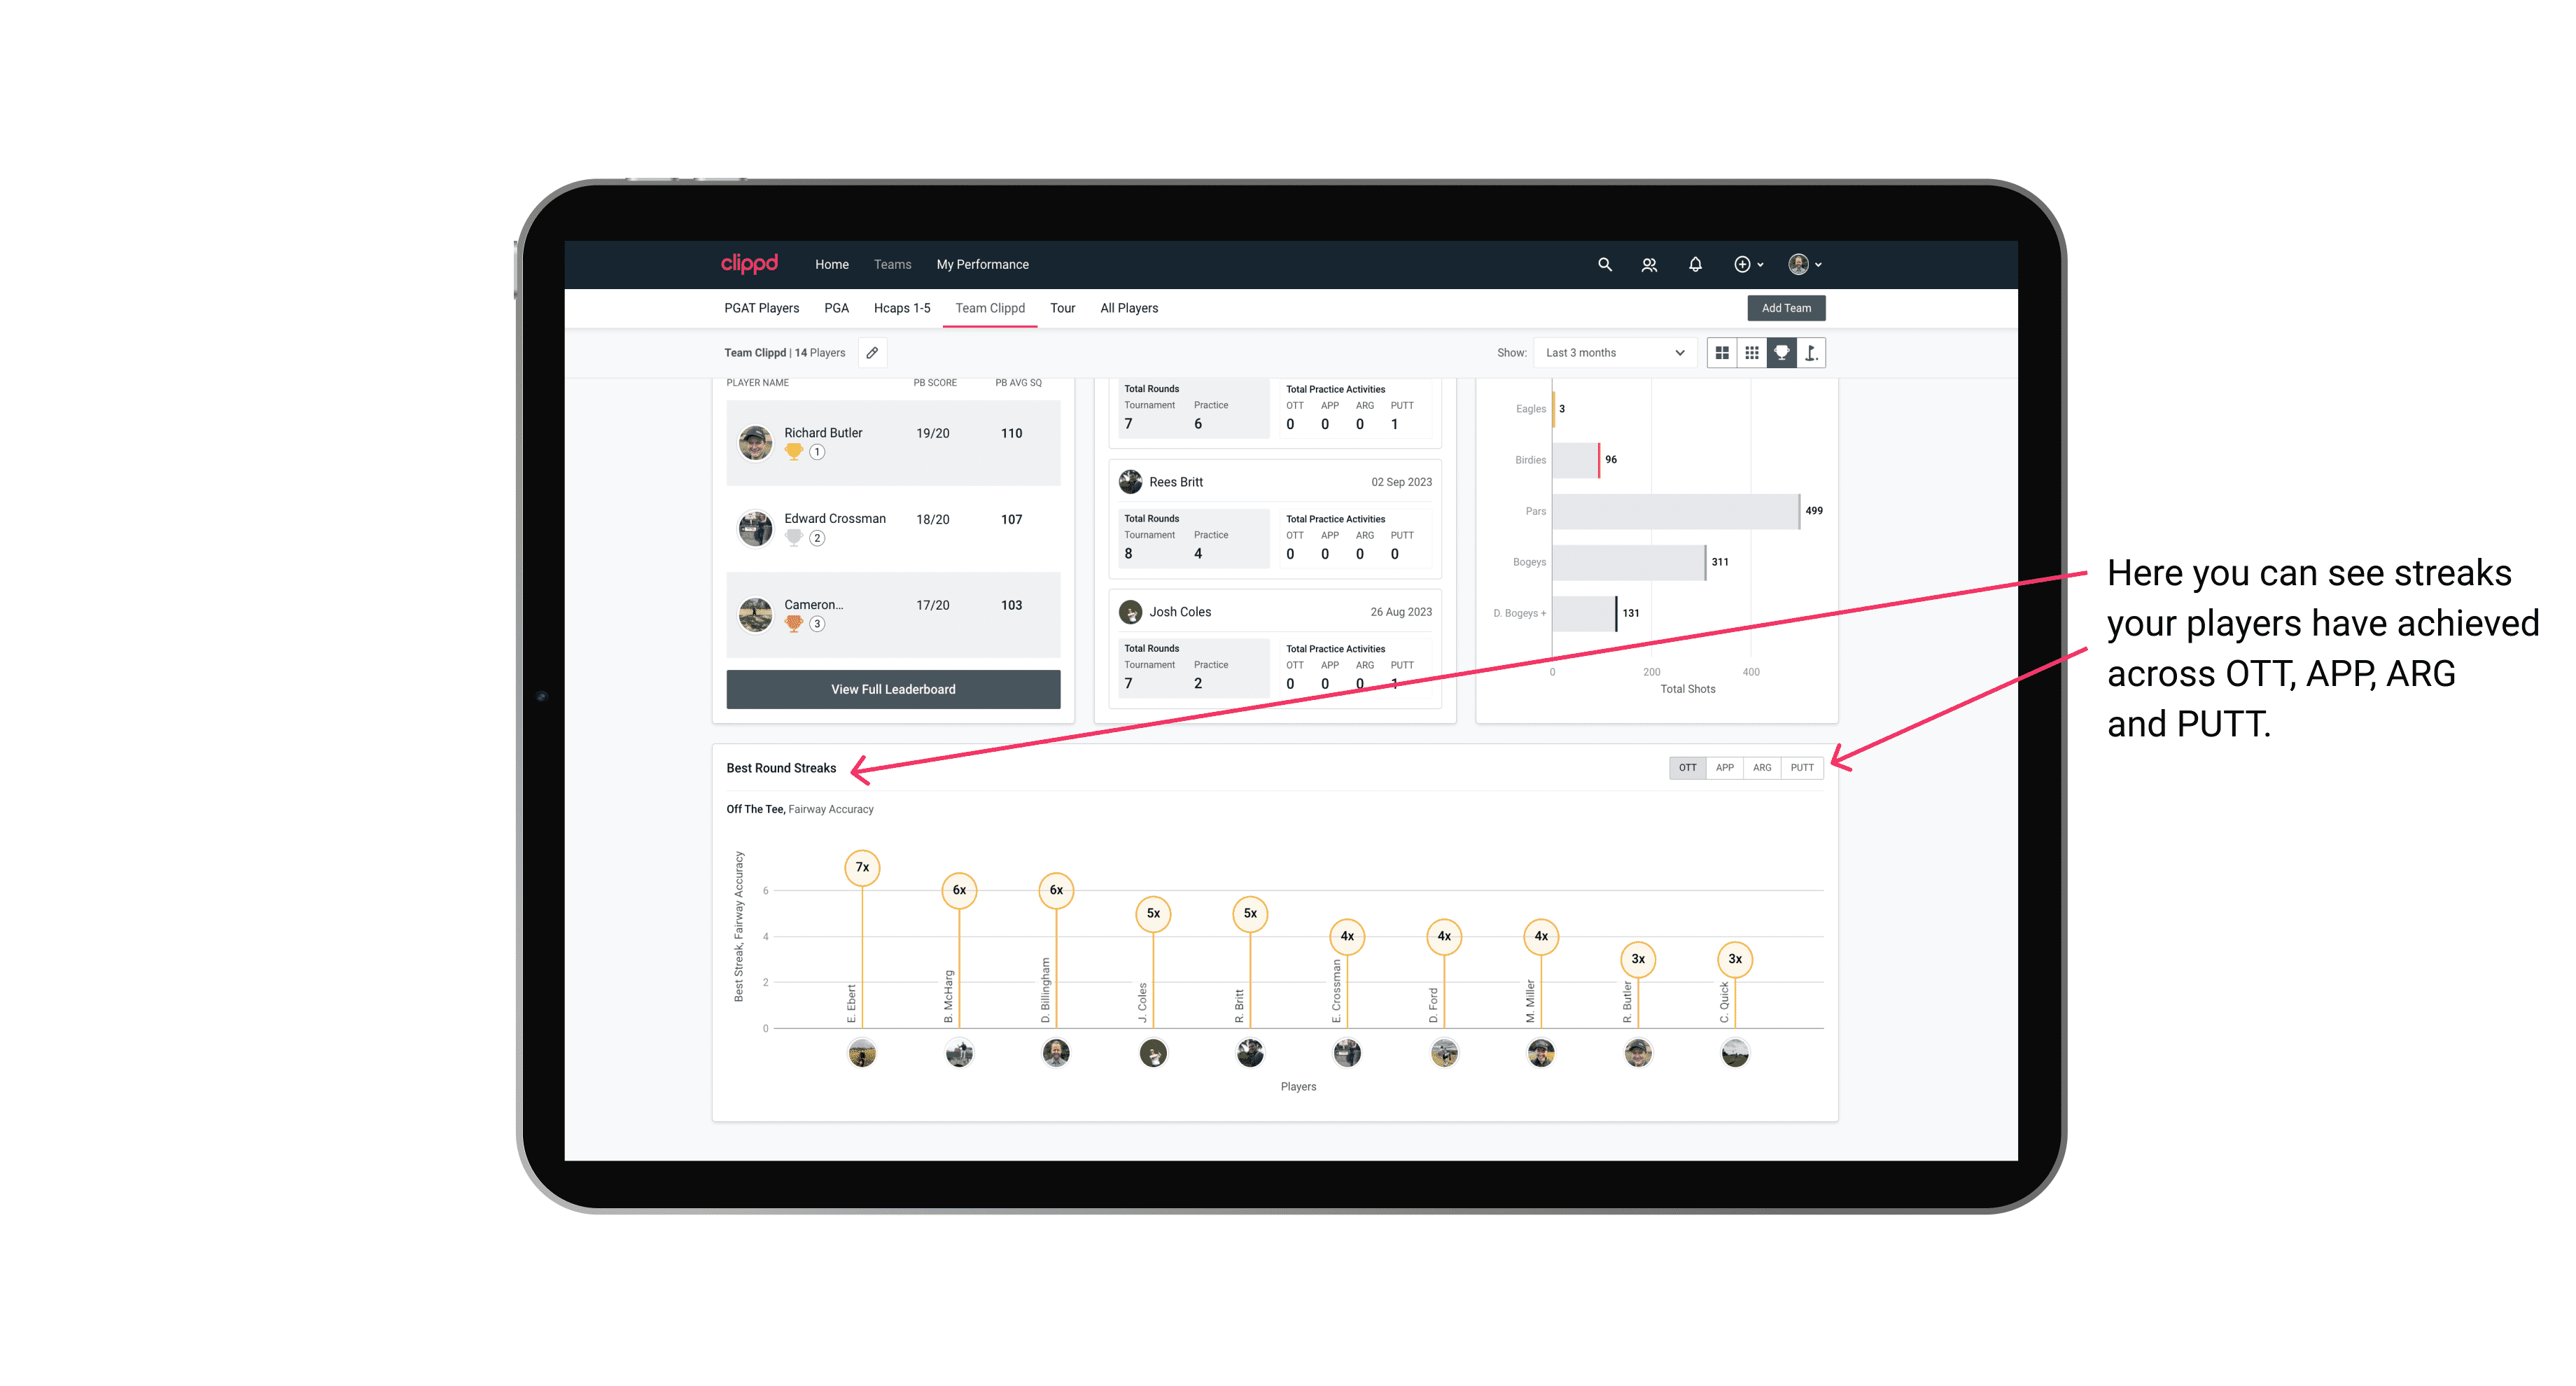Toggle the settings gear icon in navbar

(x=1740, y=265)
